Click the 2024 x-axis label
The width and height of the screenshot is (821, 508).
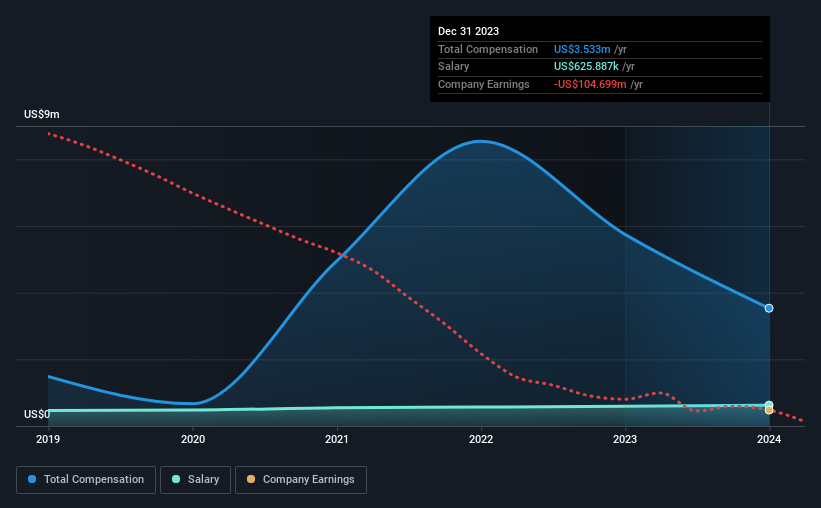pos(769,439)
